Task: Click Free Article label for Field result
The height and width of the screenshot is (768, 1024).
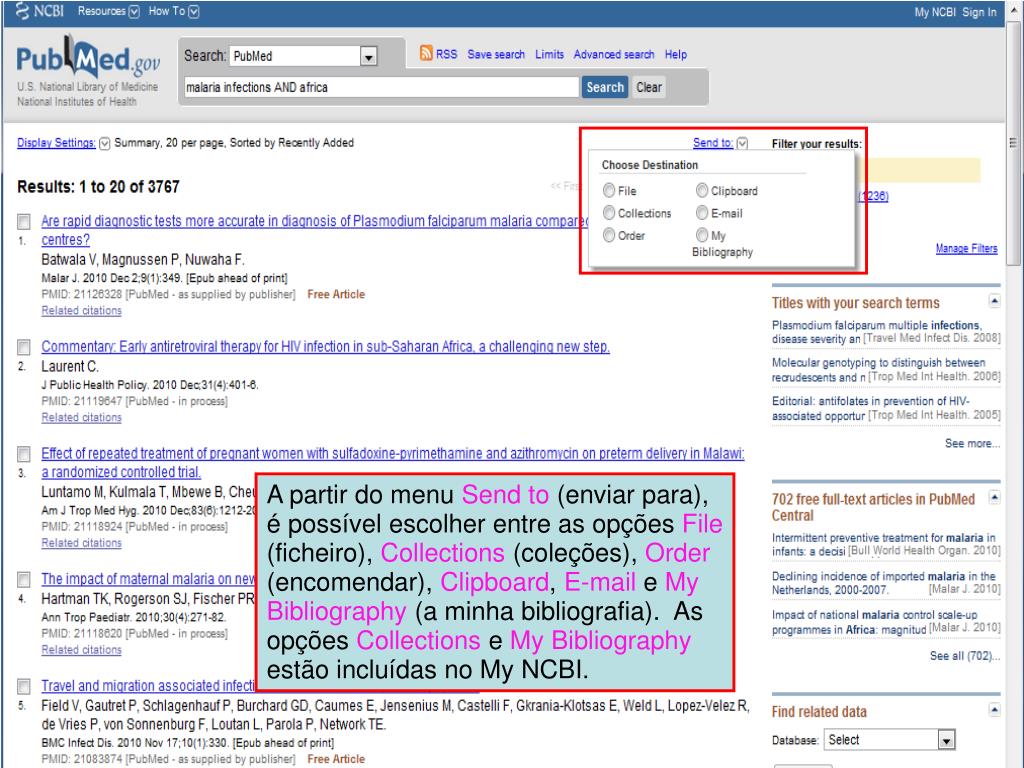Action: 336,759
